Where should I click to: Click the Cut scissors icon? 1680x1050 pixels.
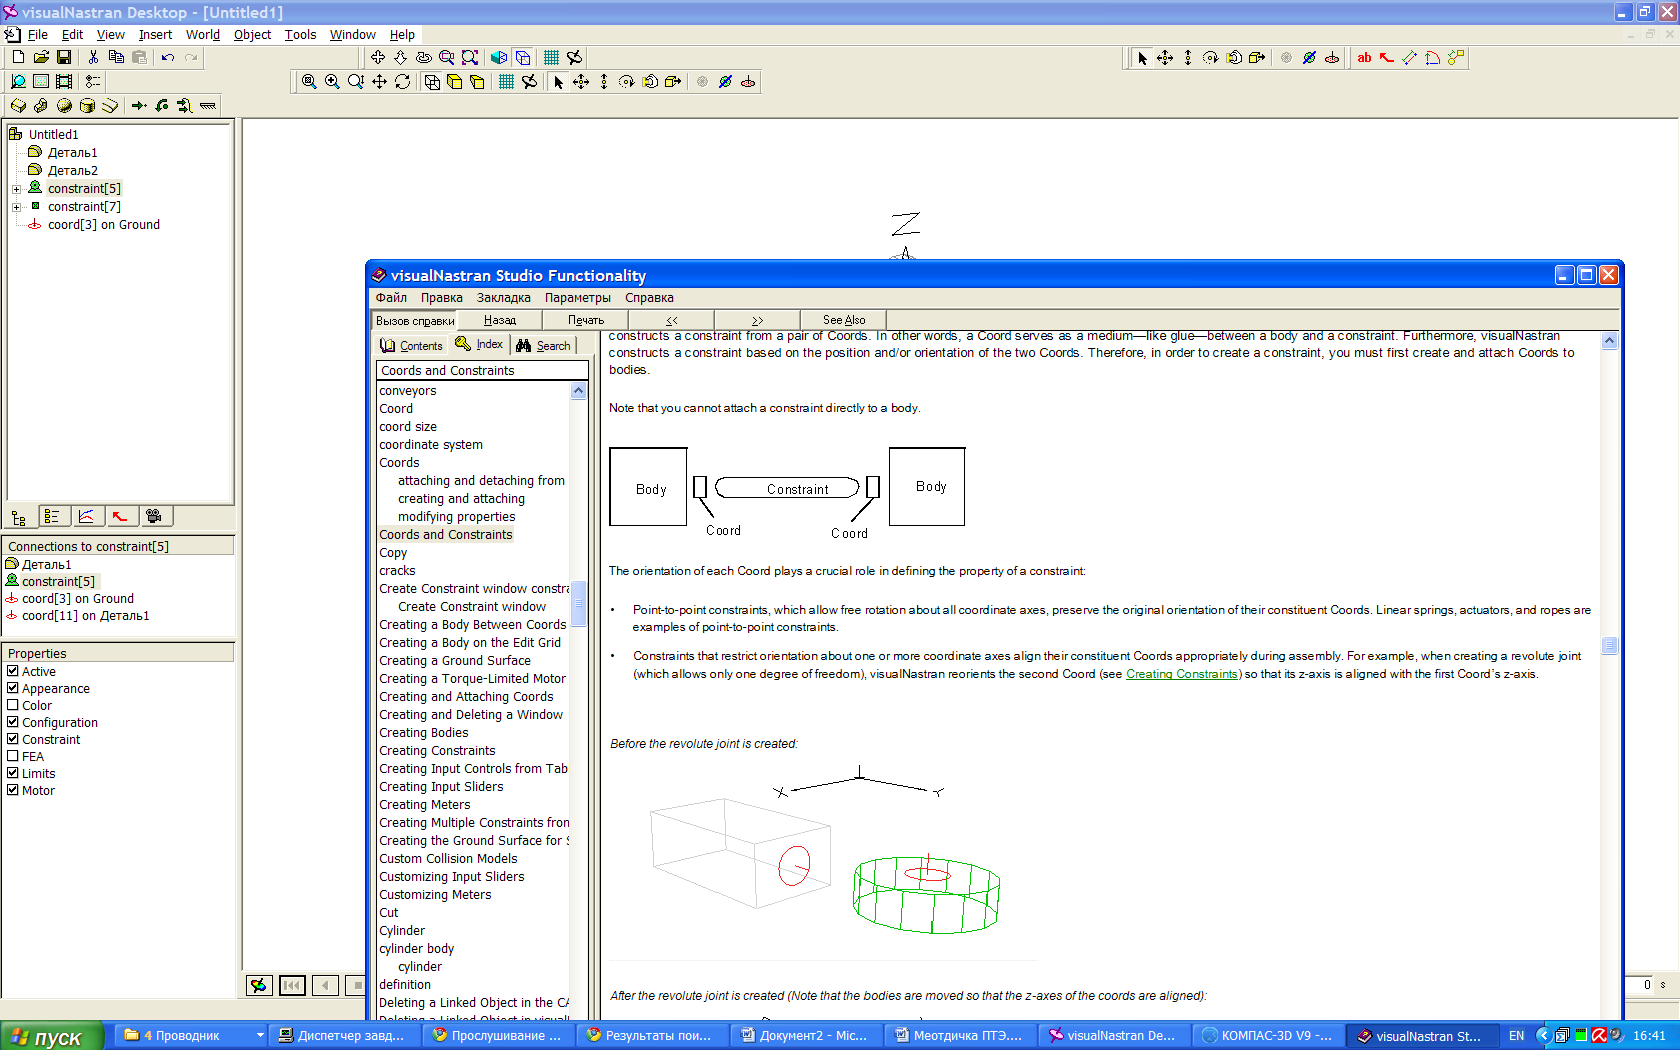coord(93,57)
